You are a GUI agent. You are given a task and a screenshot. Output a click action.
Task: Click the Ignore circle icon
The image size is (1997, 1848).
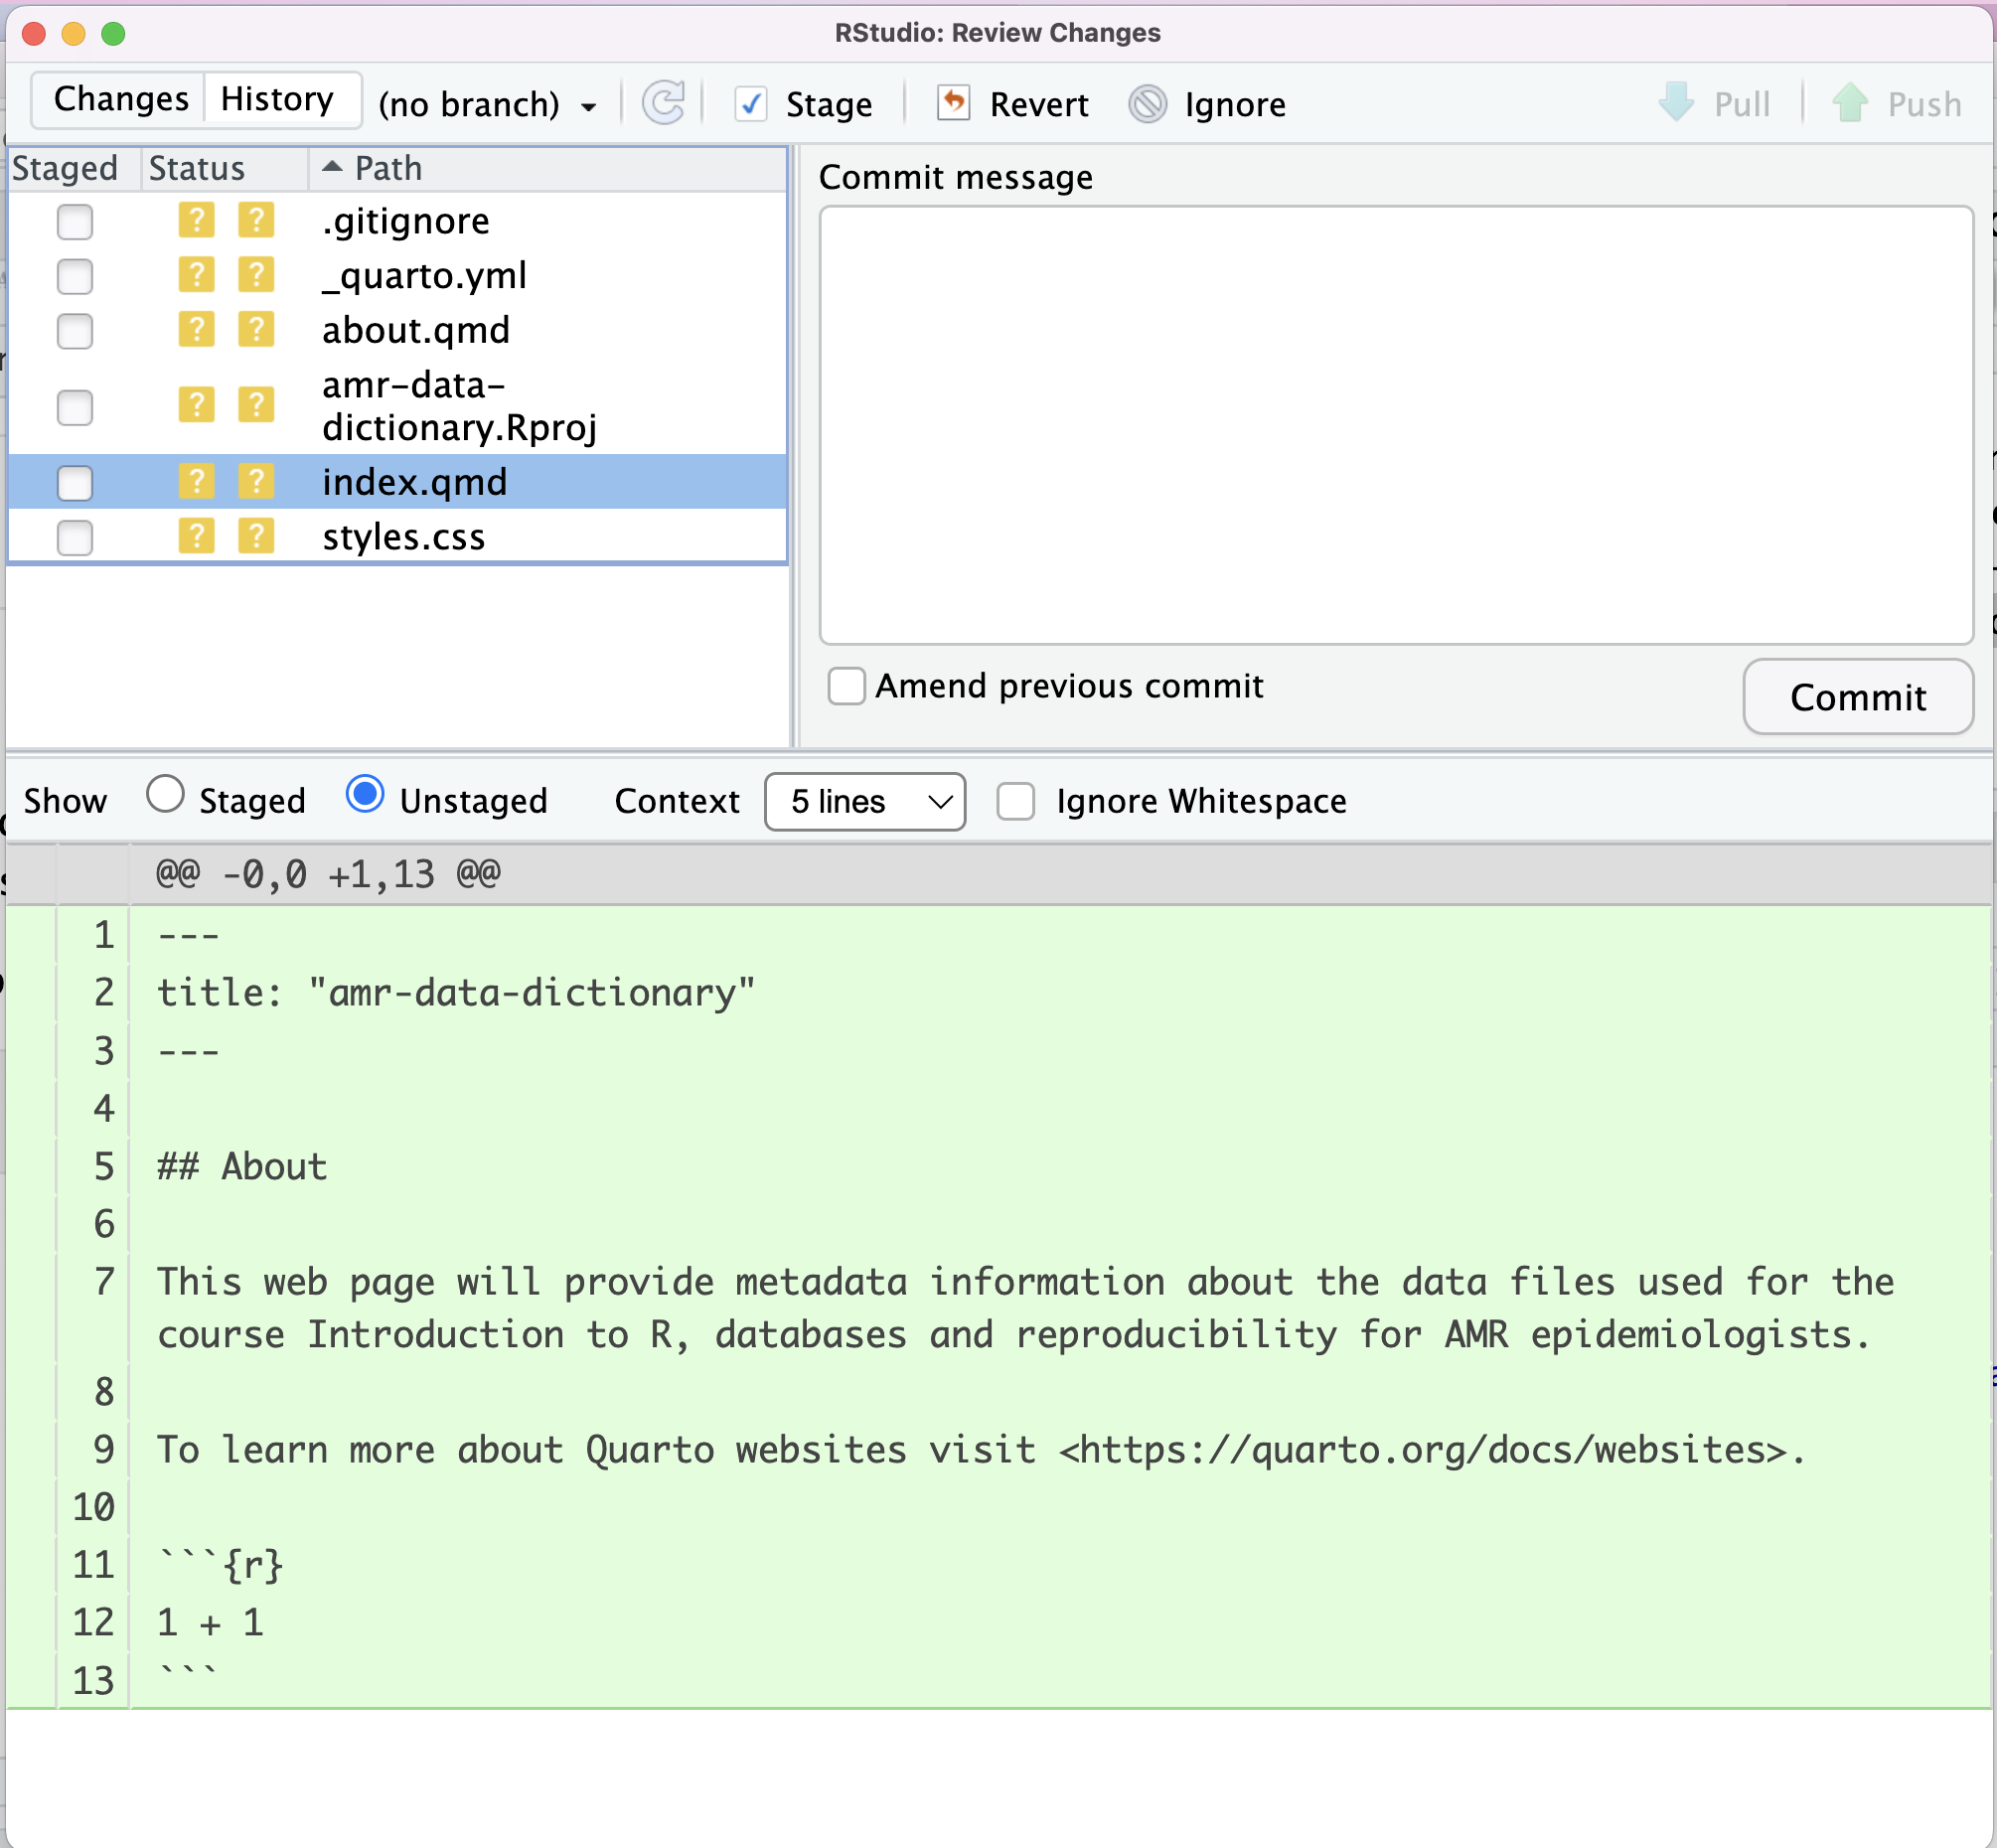click(x=1148, y=104)
